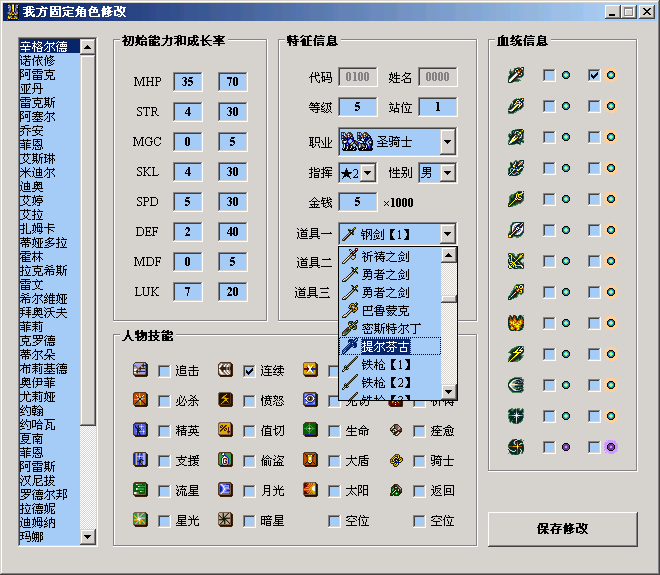Click the 痊愈 skill icon
This screenshot has width=660, height=575.
coord(396,430)
